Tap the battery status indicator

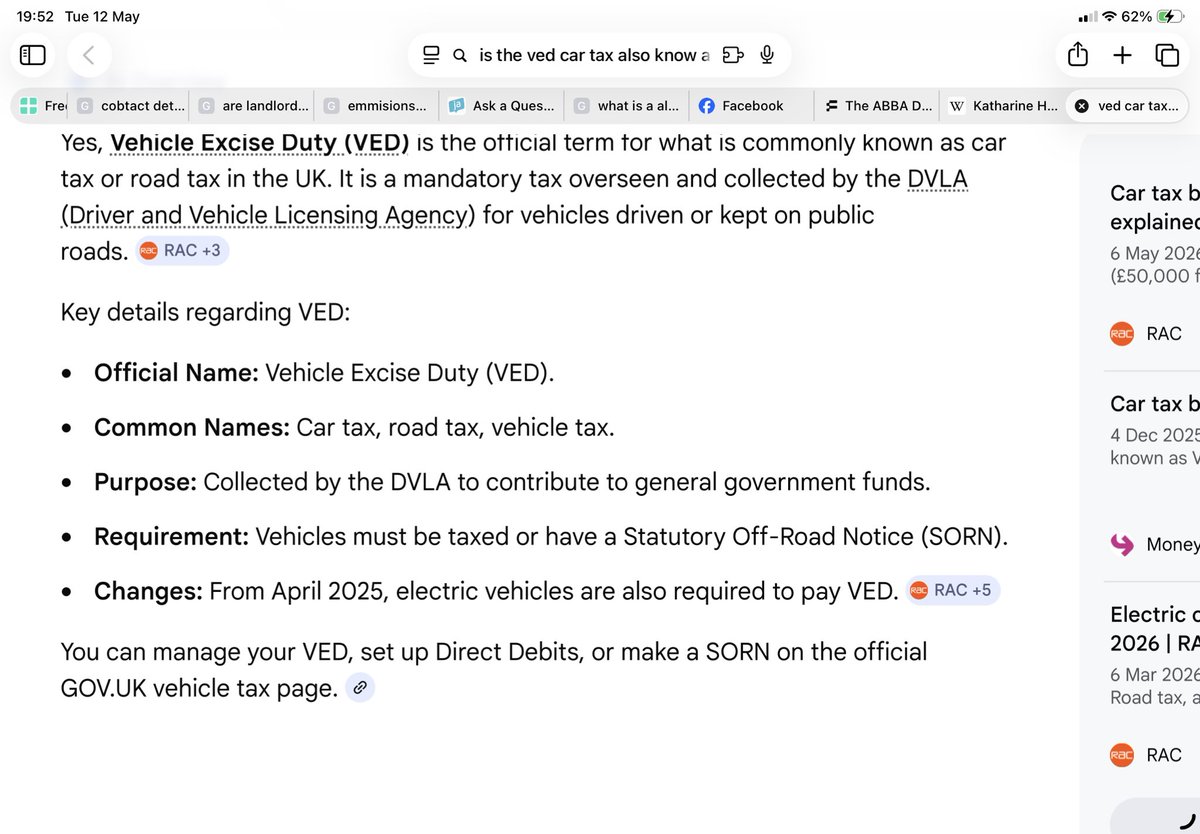point(1169,17)
